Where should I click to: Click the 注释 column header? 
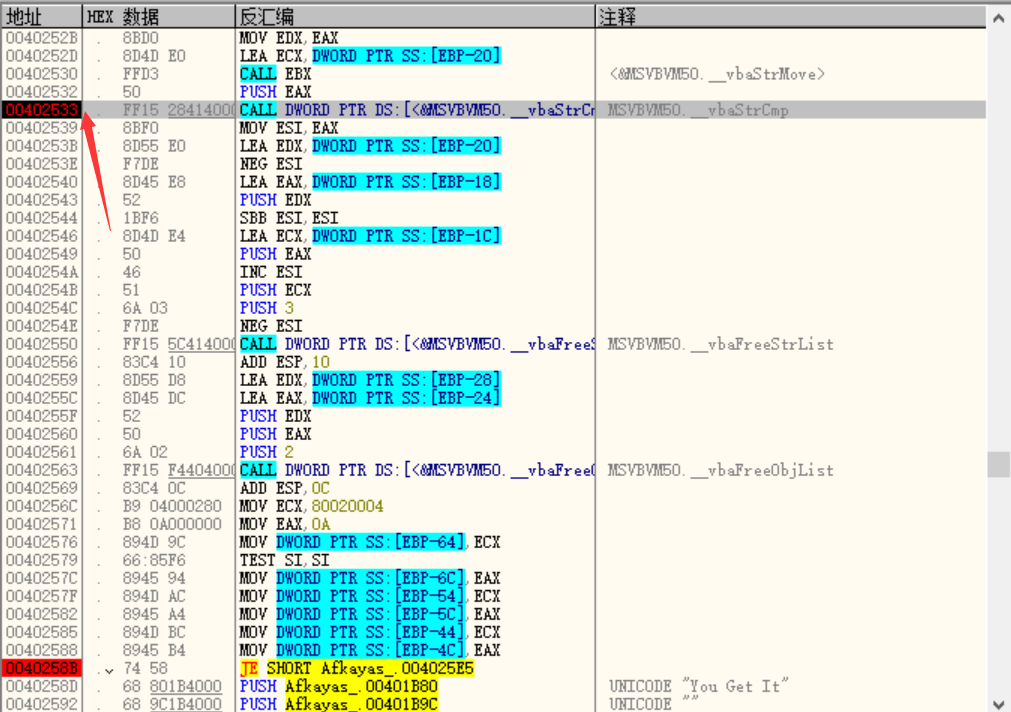pos(791,17)
